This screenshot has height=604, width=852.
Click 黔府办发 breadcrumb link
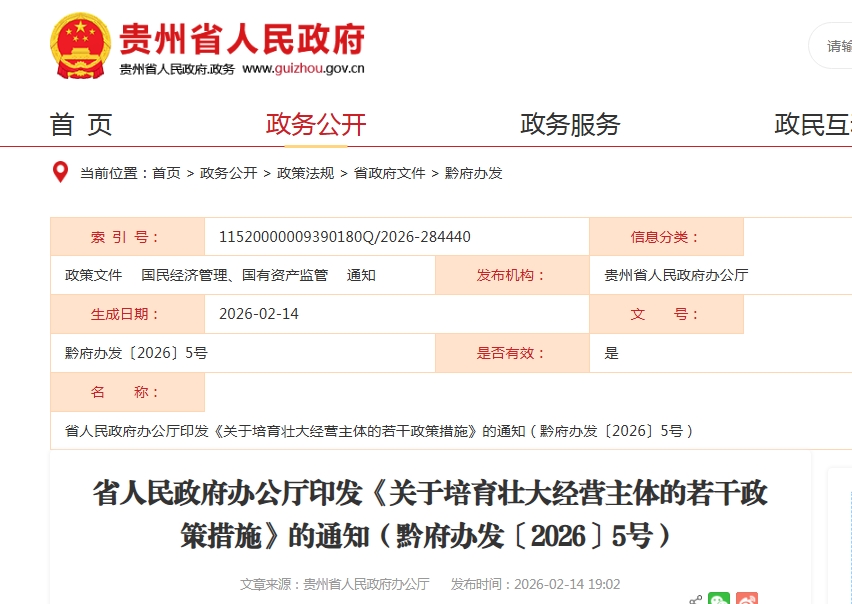click(x=473, y=173)
